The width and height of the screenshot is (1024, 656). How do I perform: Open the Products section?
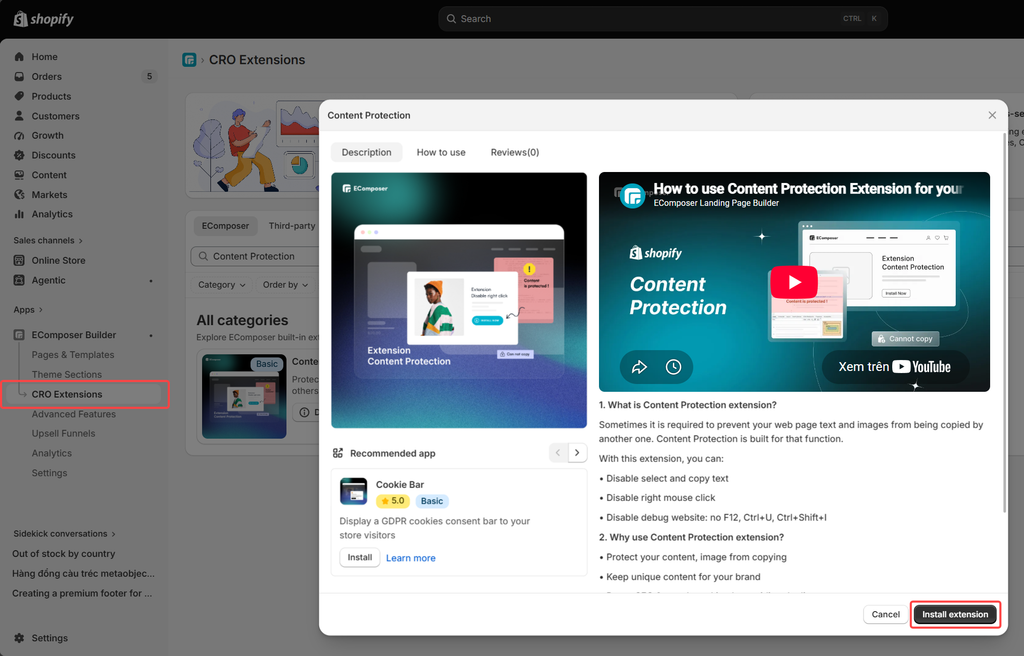(x=51, y=96)
